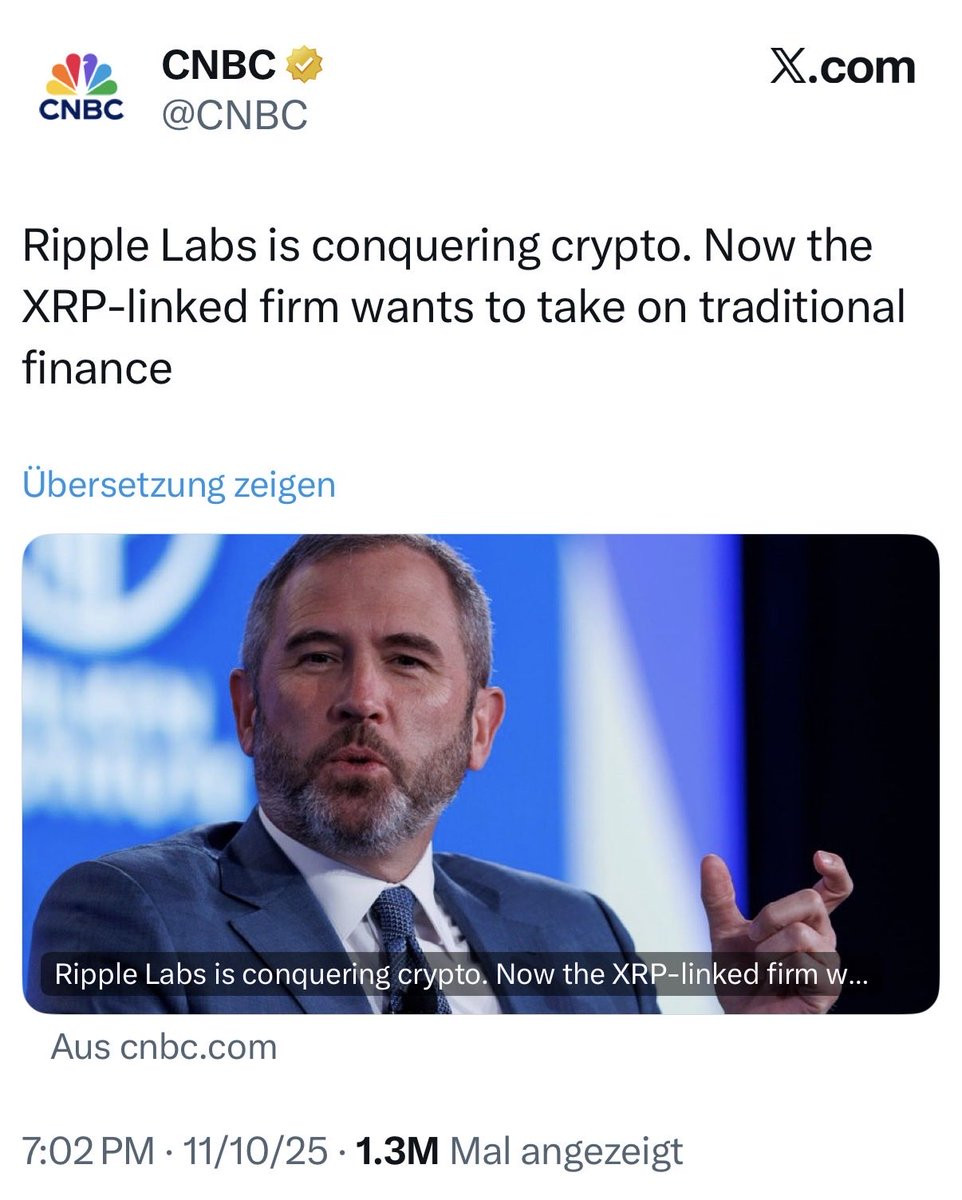Click the gold verified badge next to CNBC
The image size is (962, 1200).
[305, 66]
